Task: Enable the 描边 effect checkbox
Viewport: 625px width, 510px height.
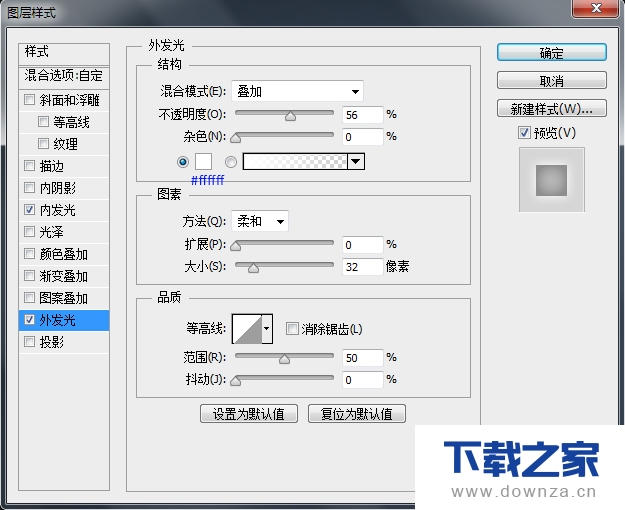Action: 29,165
